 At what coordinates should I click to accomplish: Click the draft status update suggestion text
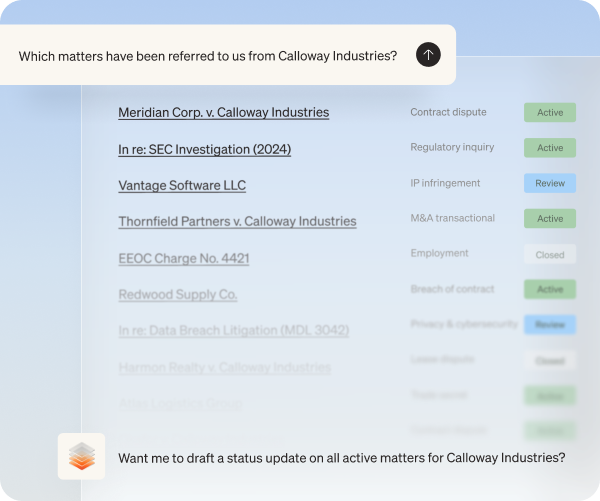click(341, 458)
